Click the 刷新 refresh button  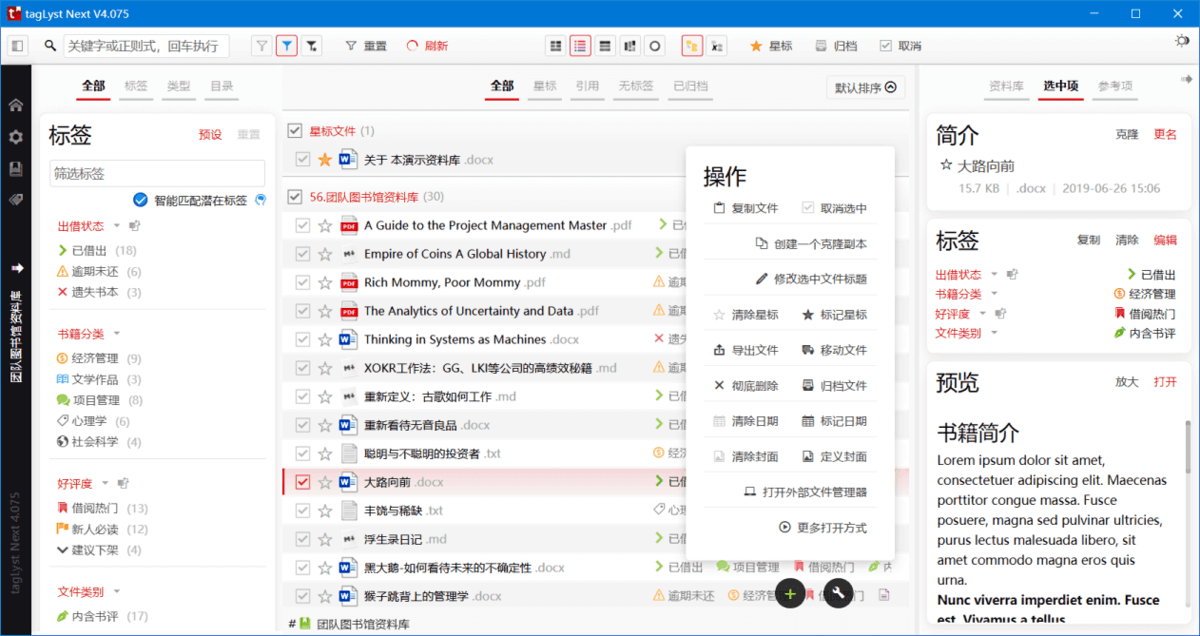(x=427, y=46)
